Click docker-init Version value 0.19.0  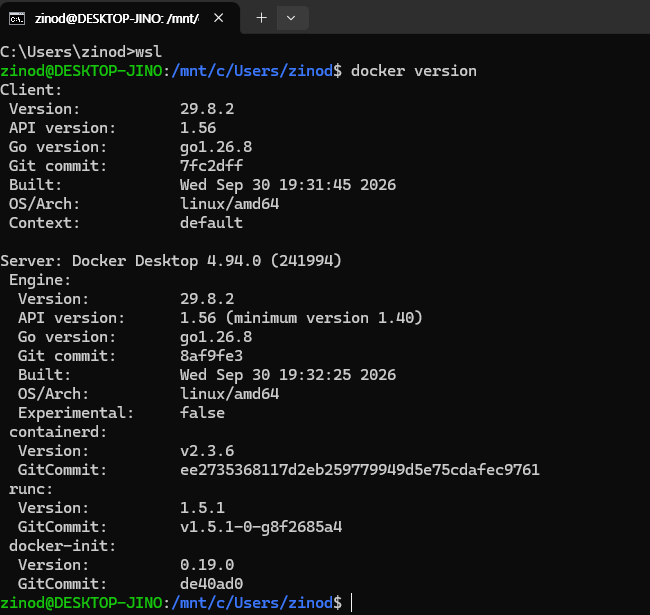207,565
